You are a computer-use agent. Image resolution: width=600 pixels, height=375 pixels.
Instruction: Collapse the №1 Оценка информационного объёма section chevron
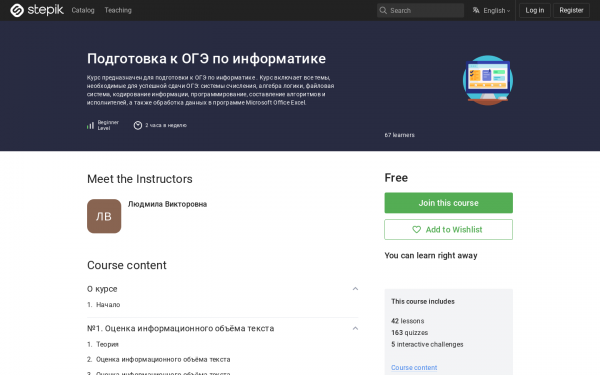(x=355, y=328)
